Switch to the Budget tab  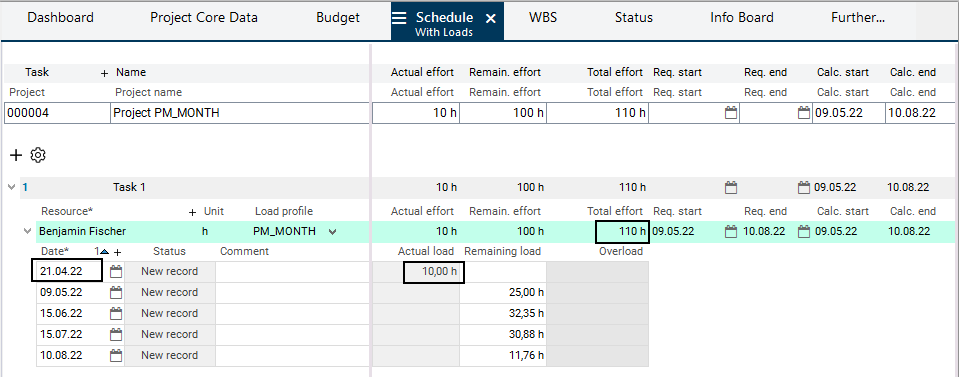338,18
